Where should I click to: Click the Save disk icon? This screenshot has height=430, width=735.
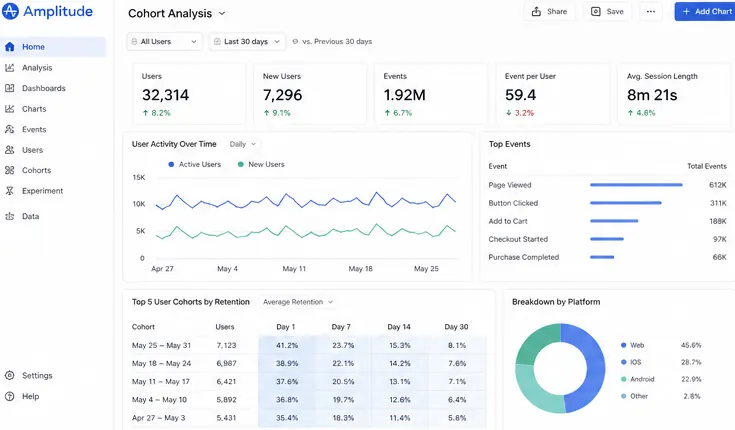(x=595, y=11)
